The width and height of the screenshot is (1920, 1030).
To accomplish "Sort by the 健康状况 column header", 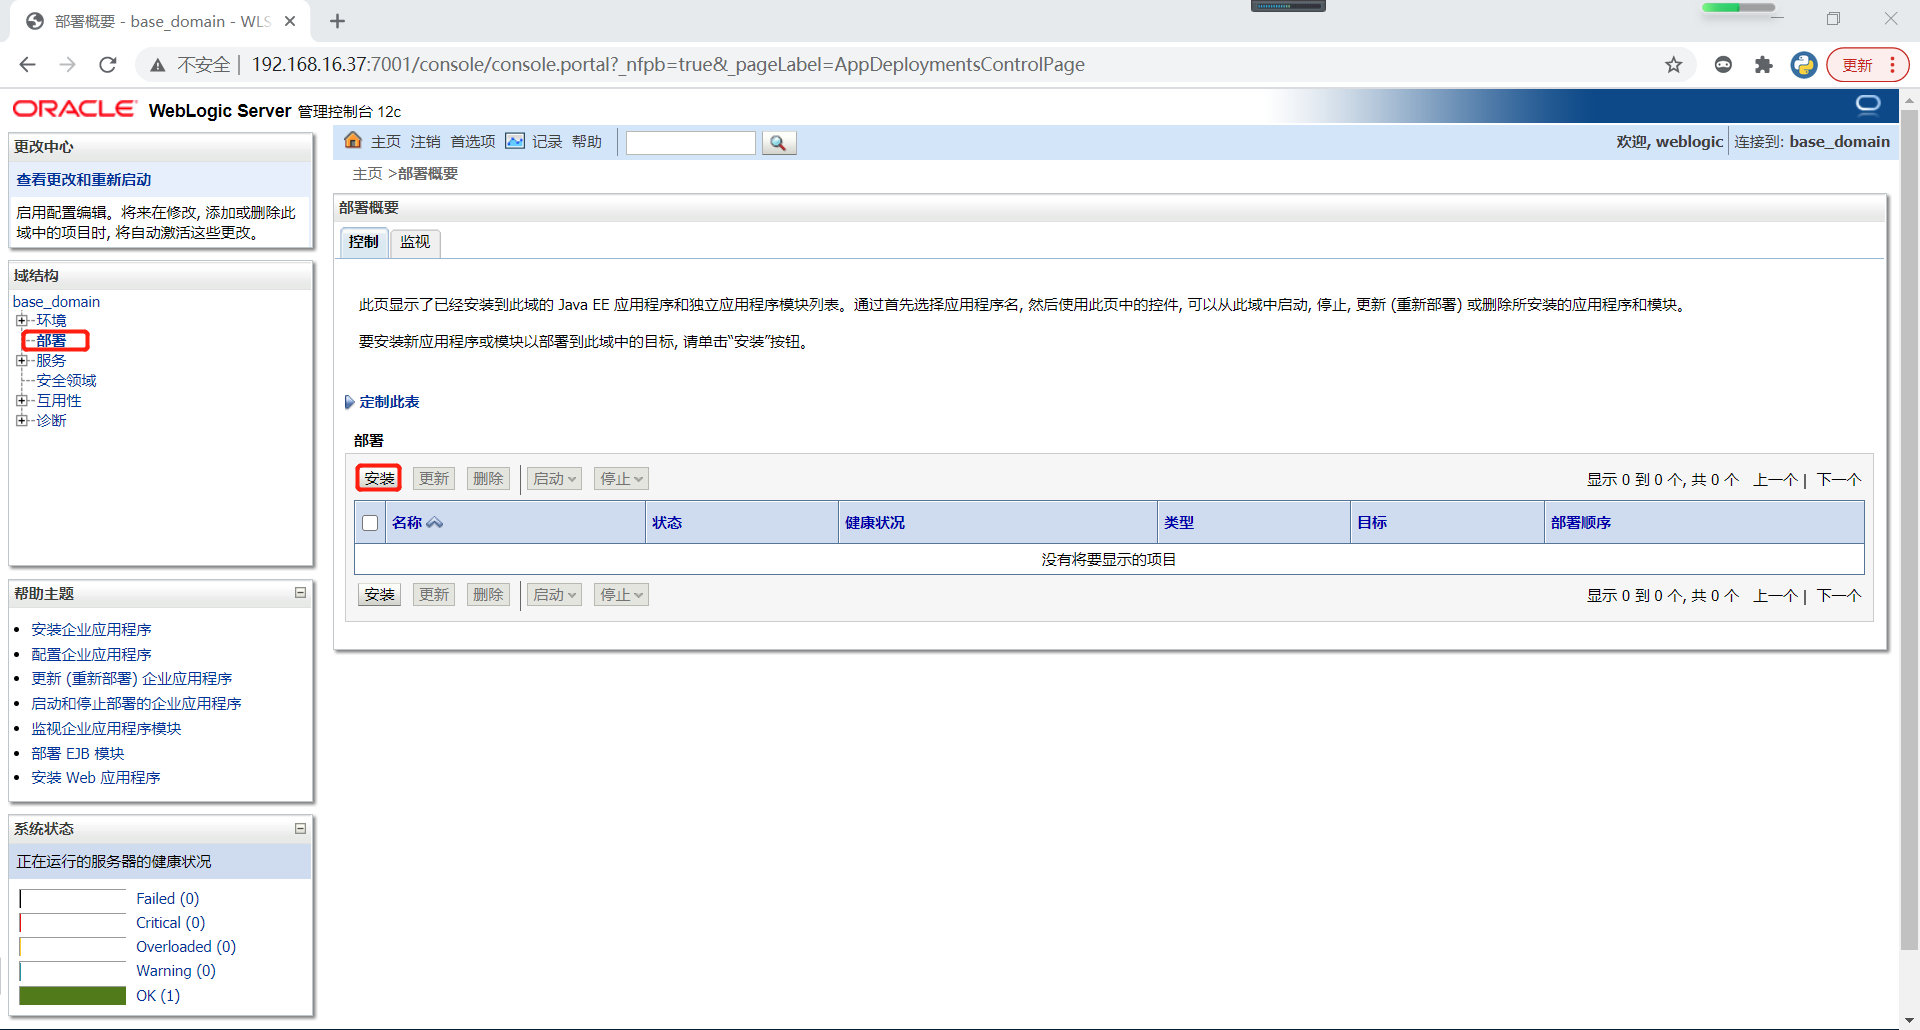I will click(x=875, y=523).
